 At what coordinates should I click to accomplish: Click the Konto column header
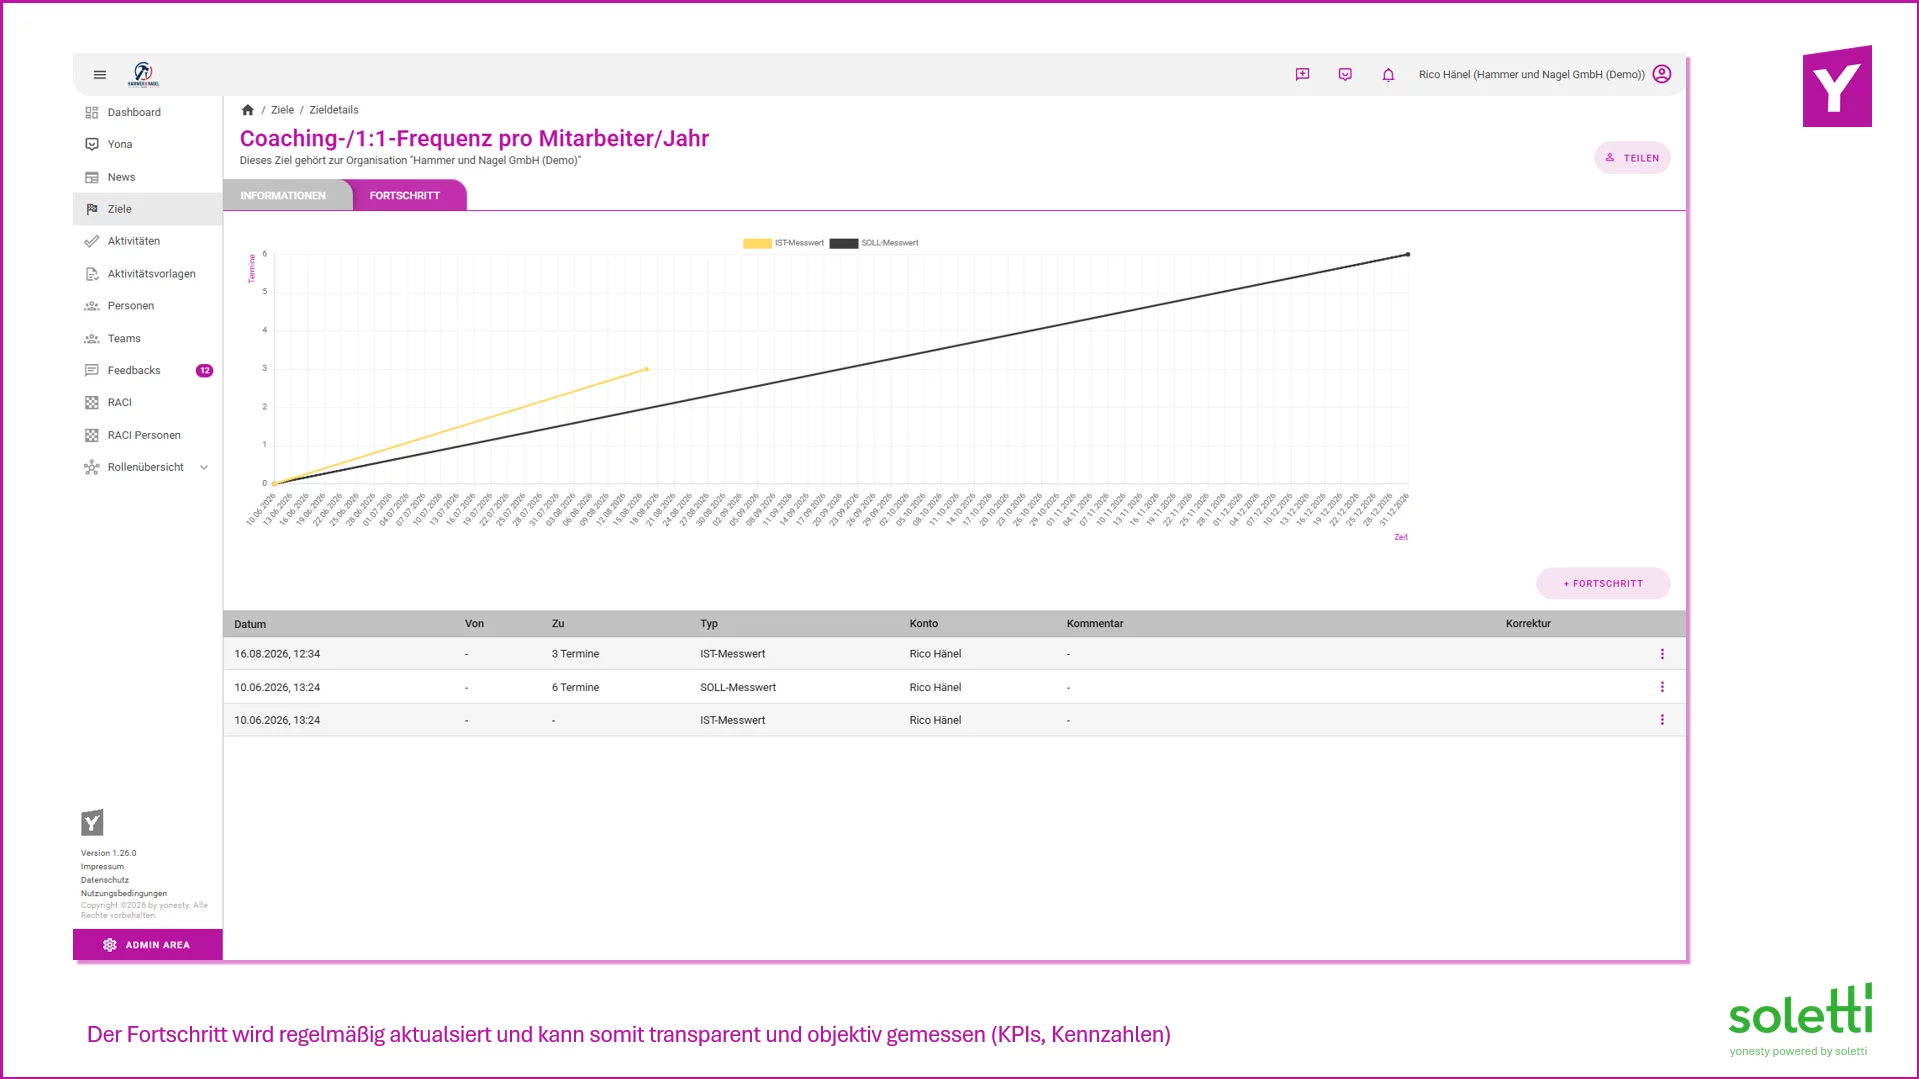(x=924, y=624)
